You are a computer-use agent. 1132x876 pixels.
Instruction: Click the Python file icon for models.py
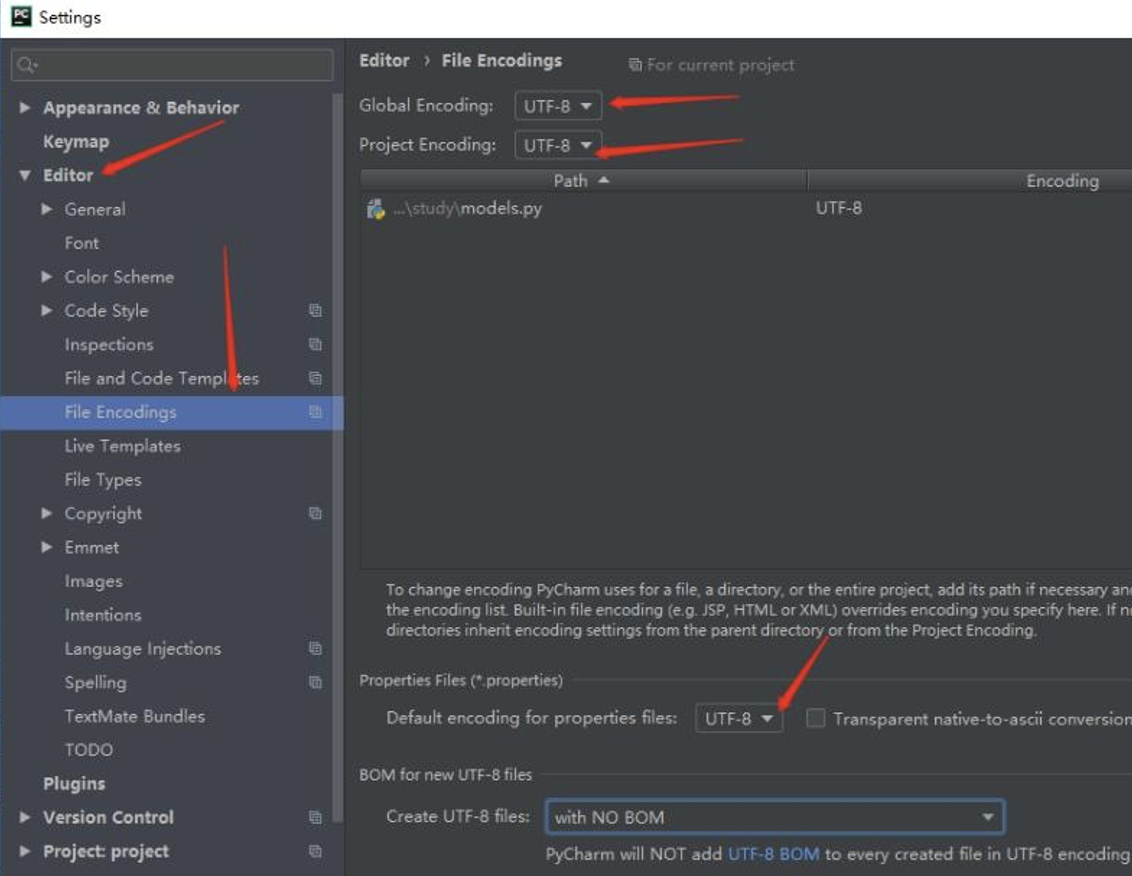(x=375, y=209)
